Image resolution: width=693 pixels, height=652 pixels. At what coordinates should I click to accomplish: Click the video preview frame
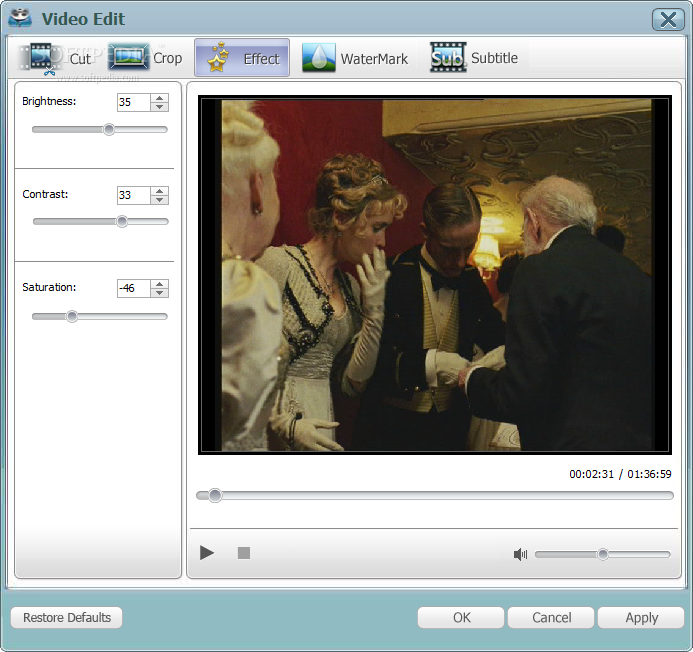(435, 275)
